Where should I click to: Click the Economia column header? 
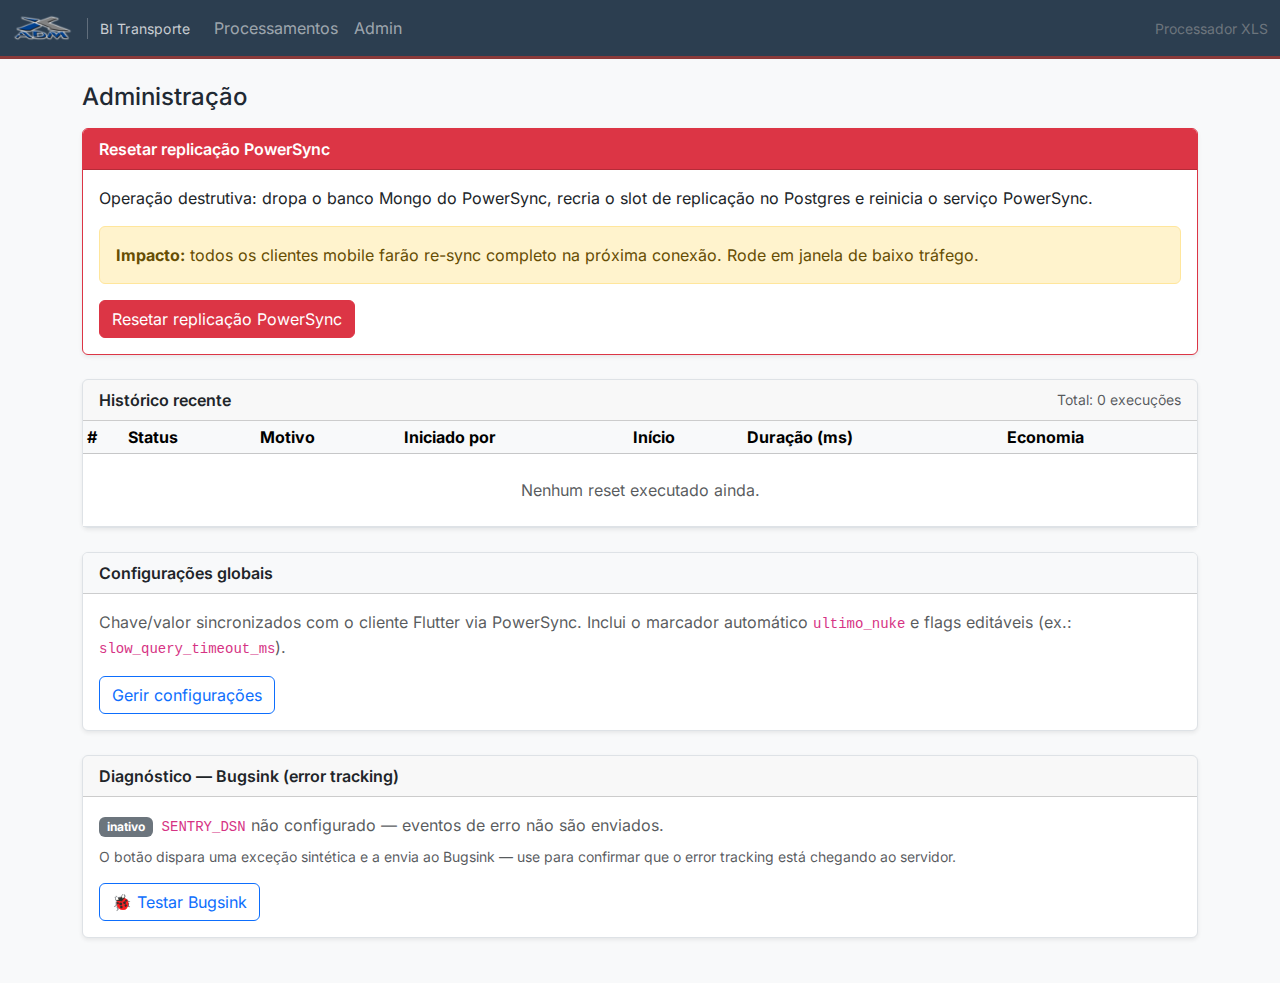click(1045, 437)
